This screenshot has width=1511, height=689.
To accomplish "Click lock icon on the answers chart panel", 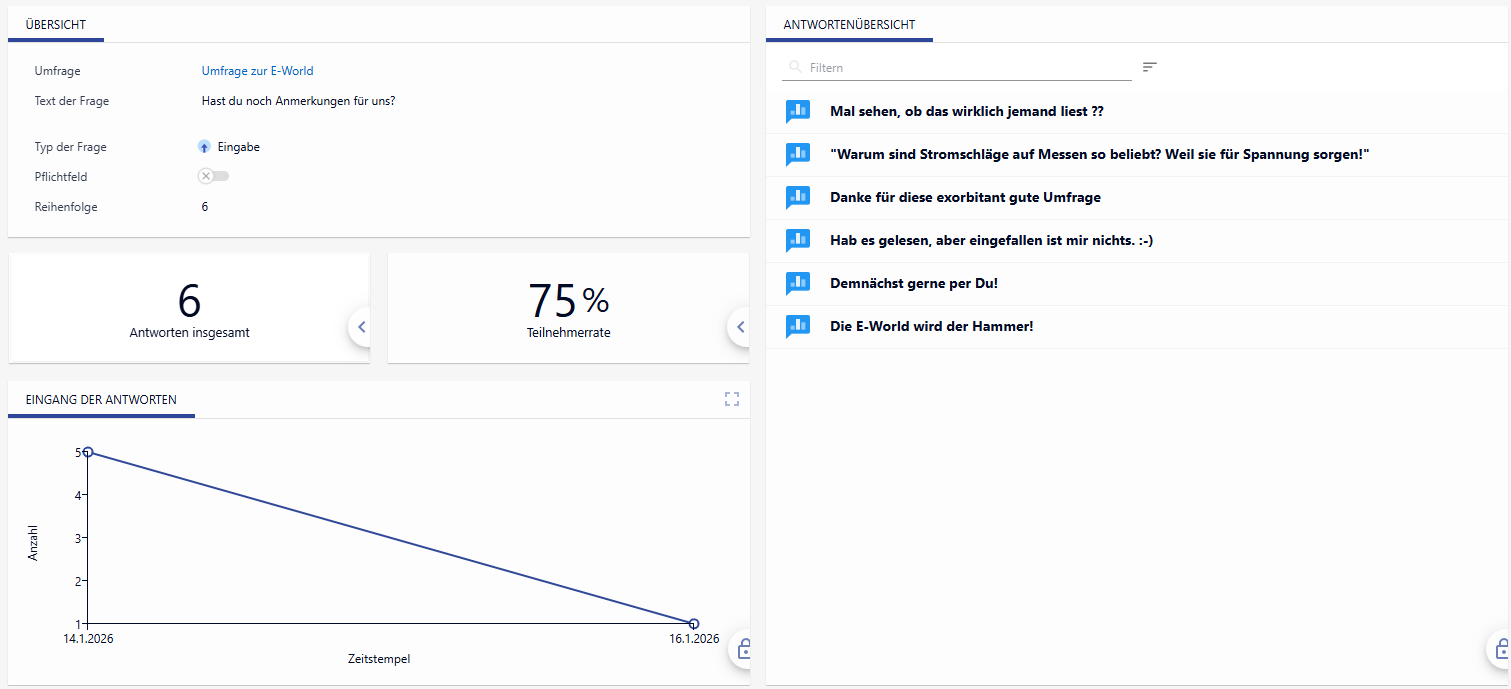I will click(744, 650).
